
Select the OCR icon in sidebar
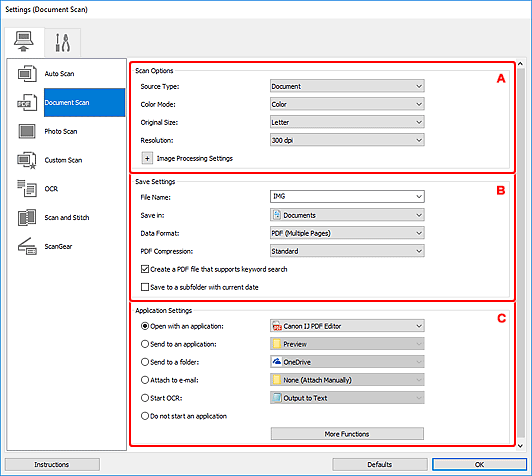click(27, 189)
